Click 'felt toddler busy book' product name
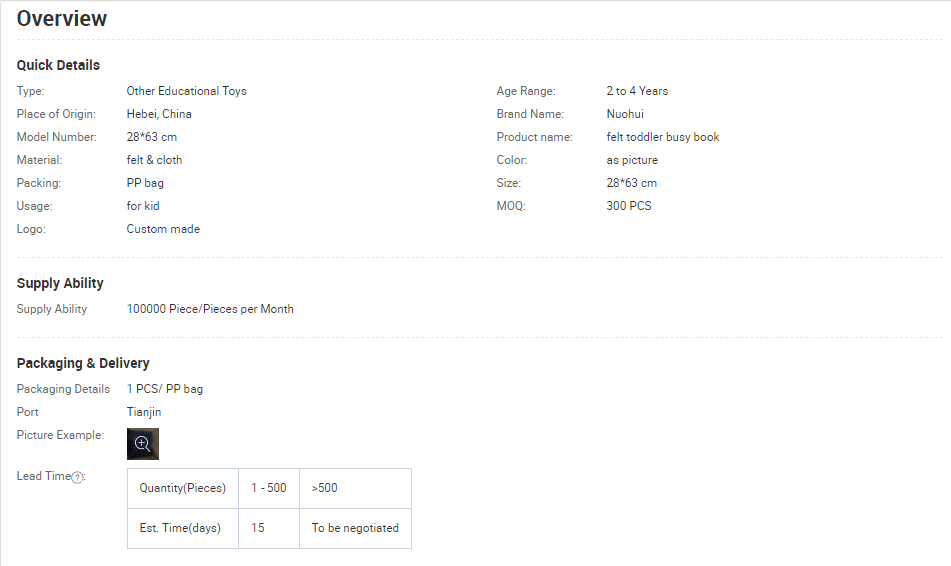The image size is (951, 566). (x=662, y=137)
